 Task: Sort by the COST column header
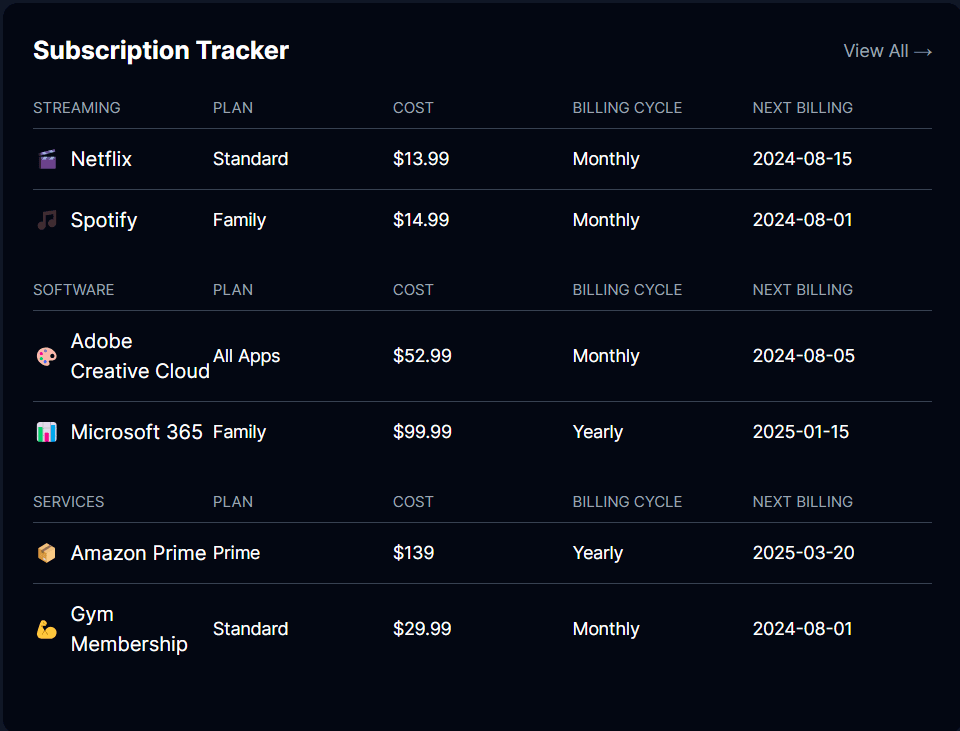pyautogui.click(x=413, y=108)
